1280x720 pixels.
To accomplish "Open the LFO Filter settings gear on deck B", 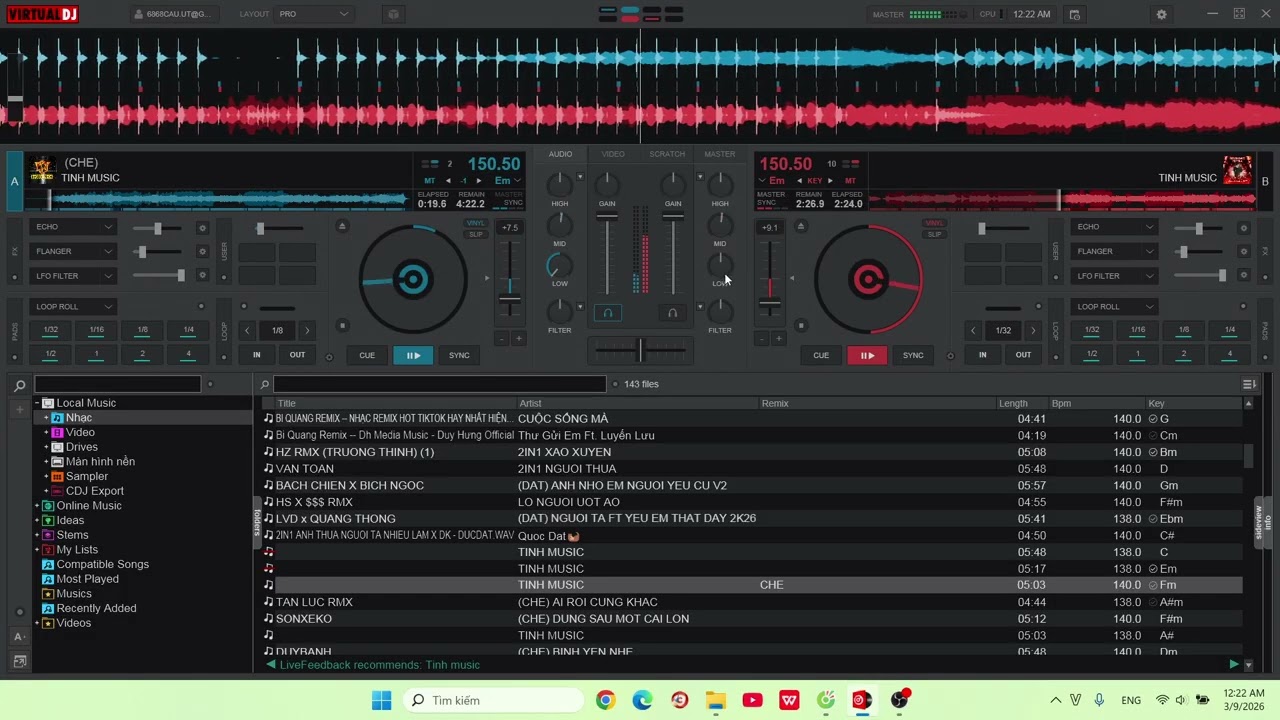I will (x=1244, y=276).
